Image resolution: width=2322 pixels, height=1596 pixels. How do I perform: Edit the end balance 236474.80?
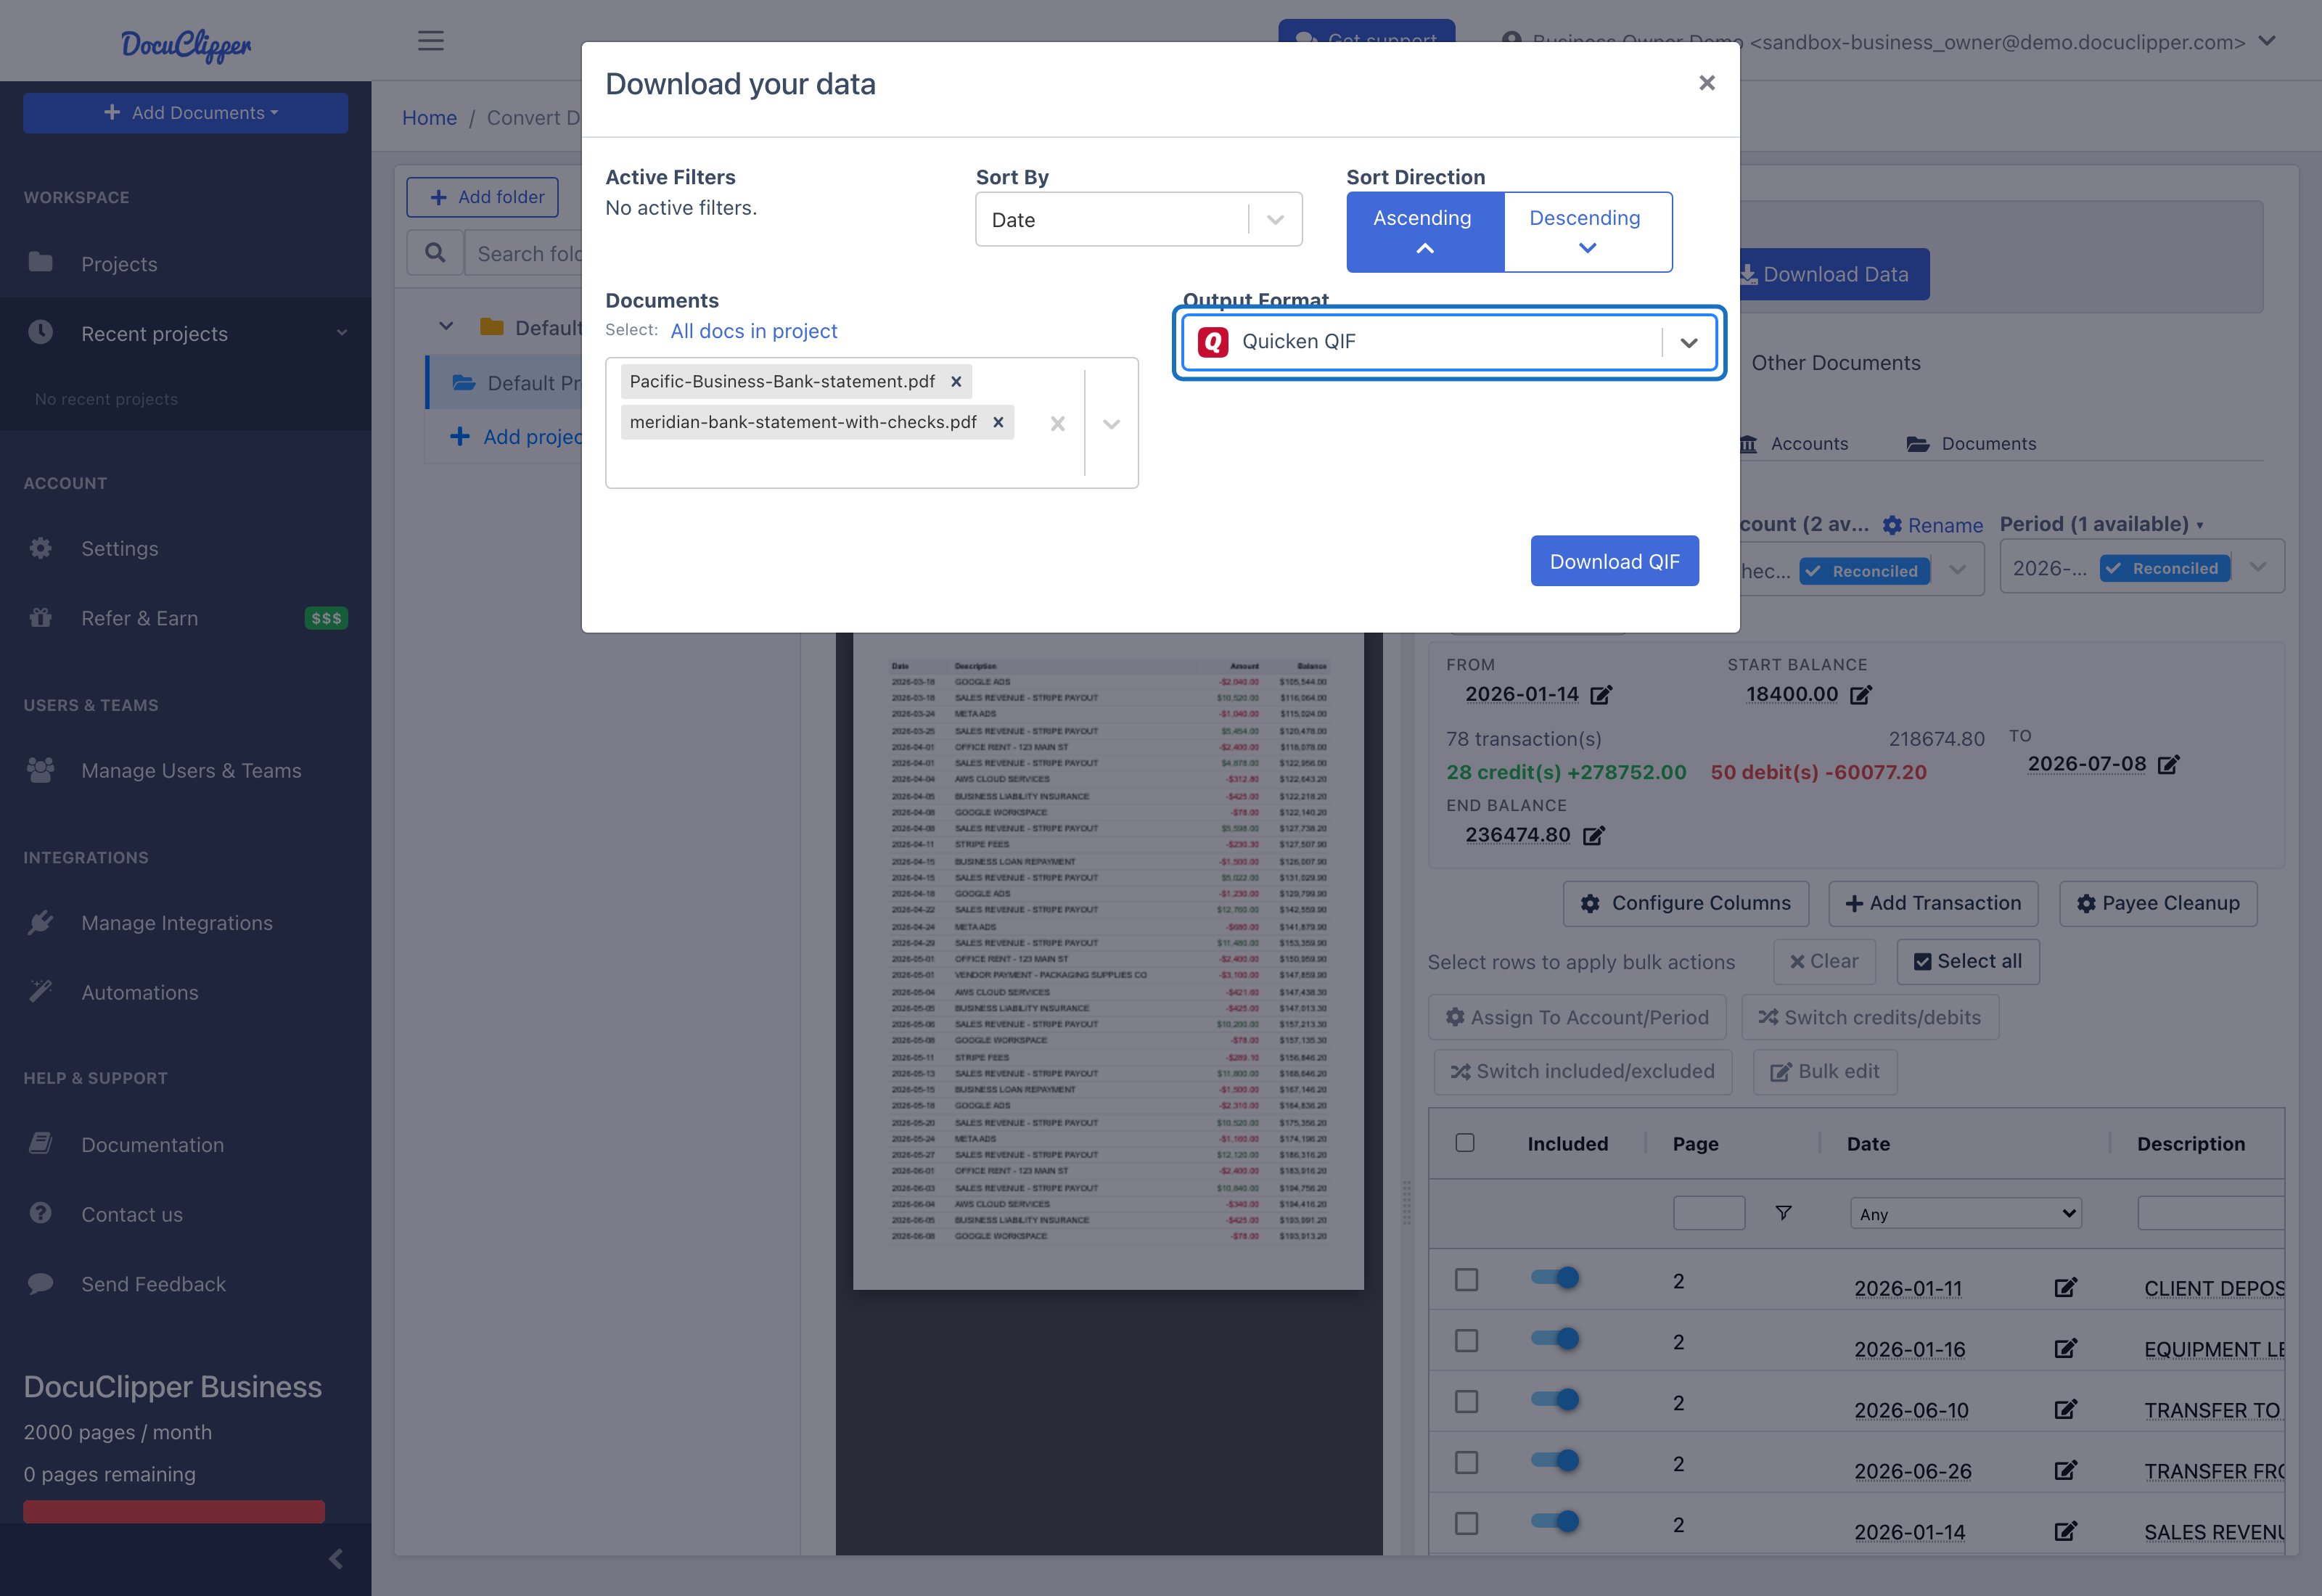pos(1593,835)
